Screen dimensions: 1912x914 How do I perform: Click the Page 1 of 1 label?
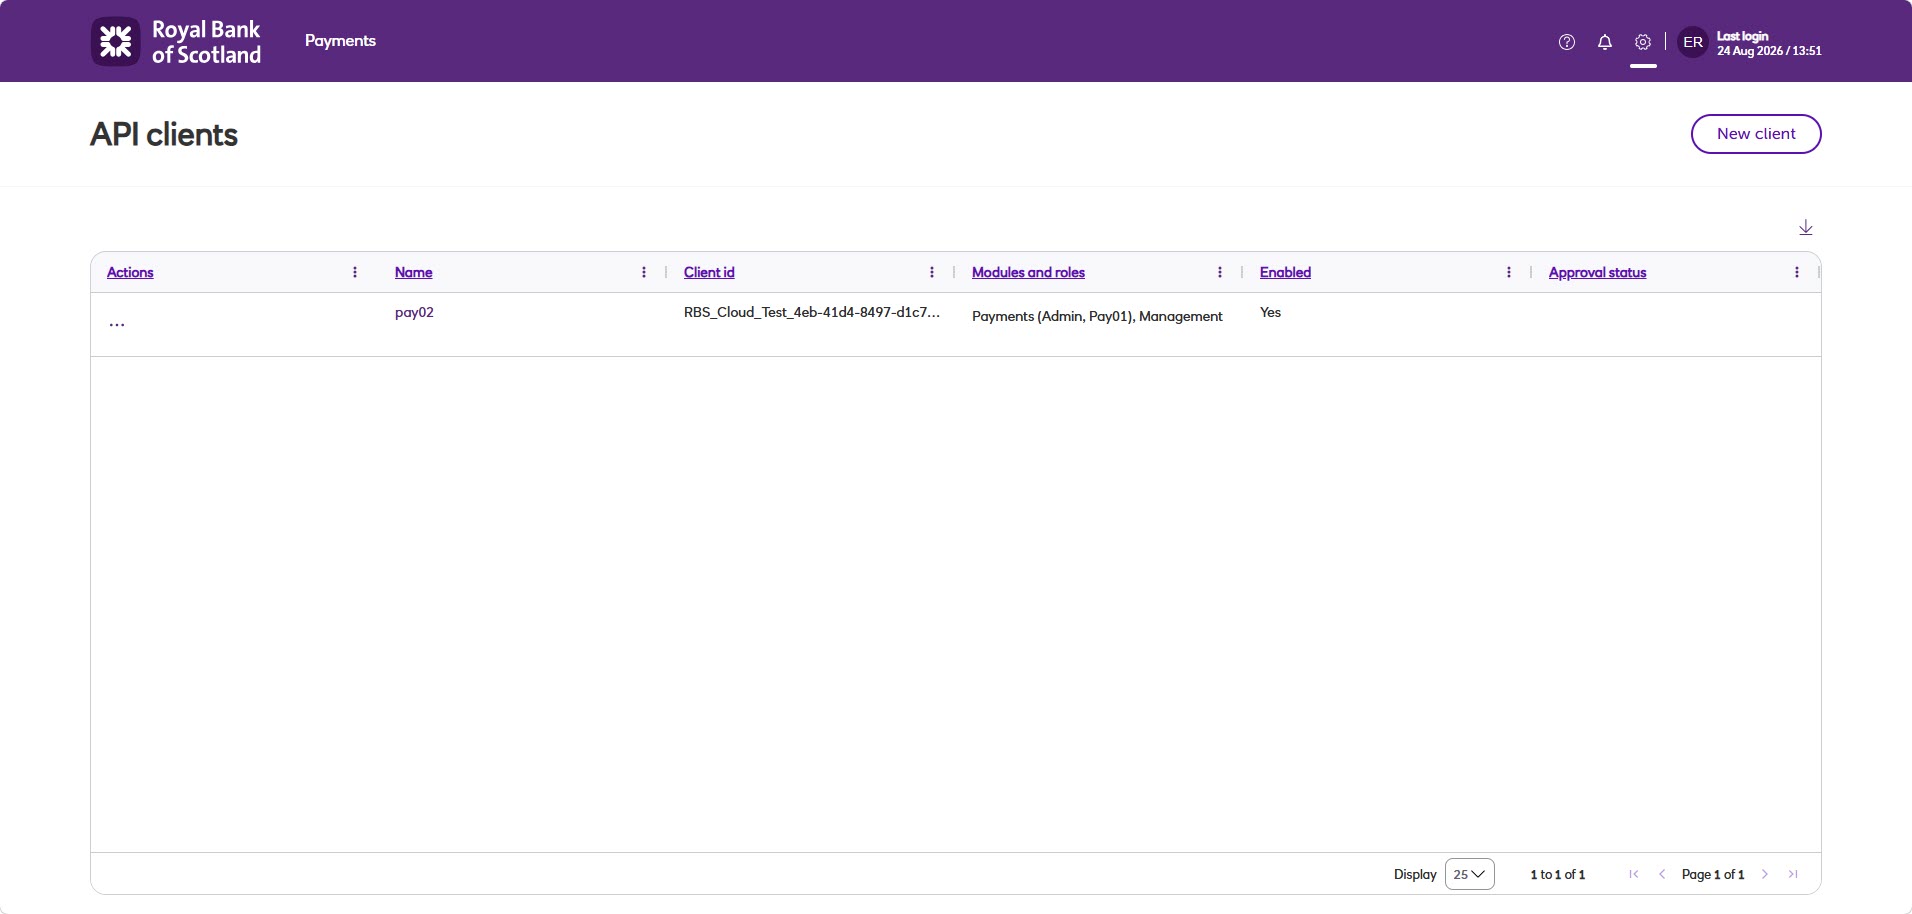coord(1713,874)
